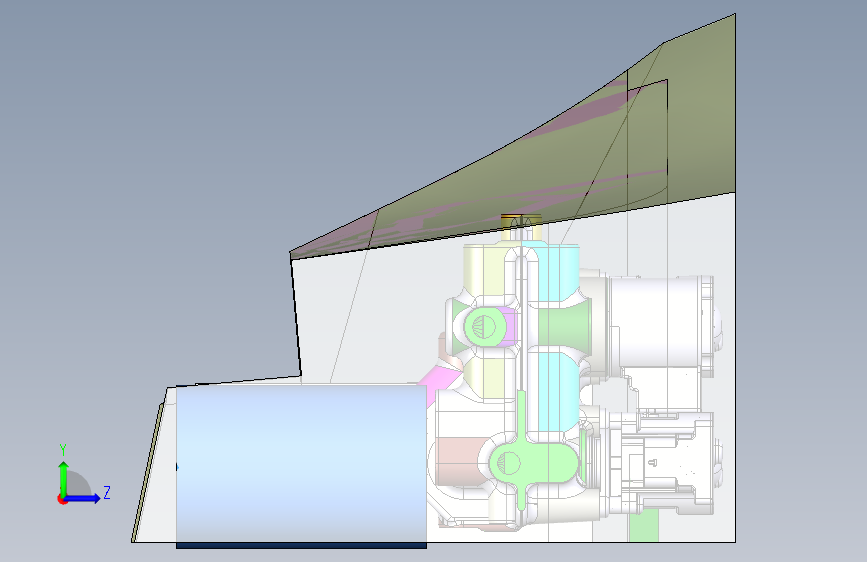Image resolution: width=867 pixels, height=562 pixels.
Task: Select the upper green circular port
Action: 485,326
